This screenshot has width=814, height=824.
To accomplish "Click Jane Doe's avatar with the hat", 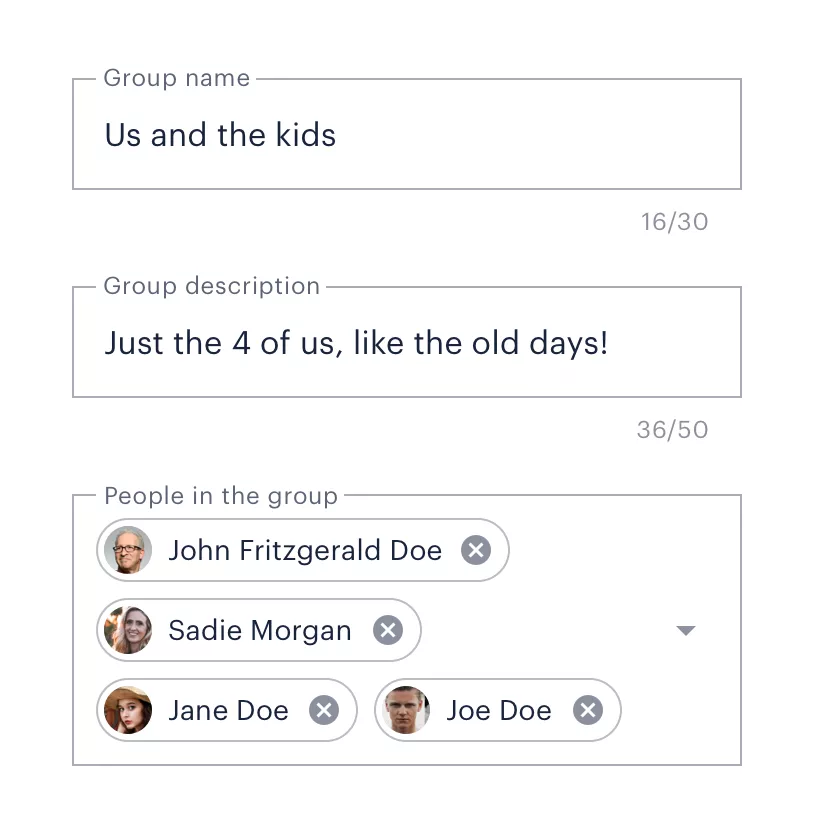I will 128,710.
